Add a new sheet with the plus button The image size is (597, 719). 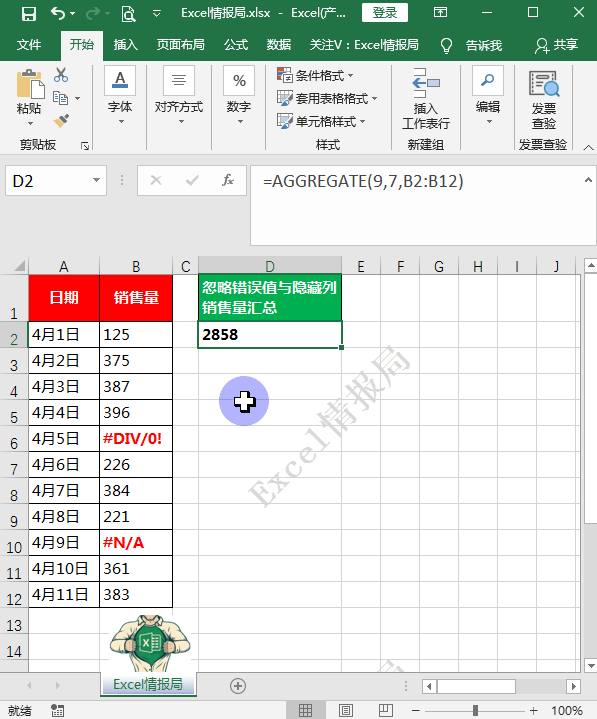[x=238, y=686]
